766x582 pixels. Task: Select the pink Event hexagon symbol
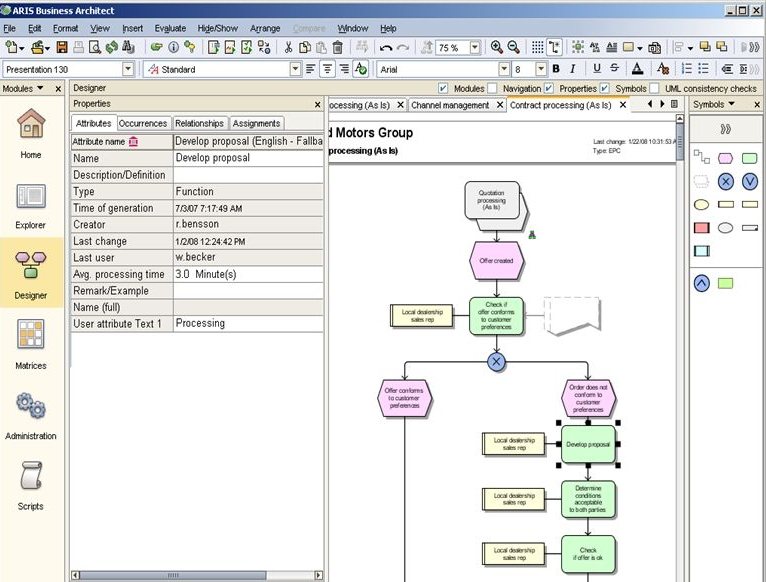pos(725,158)
